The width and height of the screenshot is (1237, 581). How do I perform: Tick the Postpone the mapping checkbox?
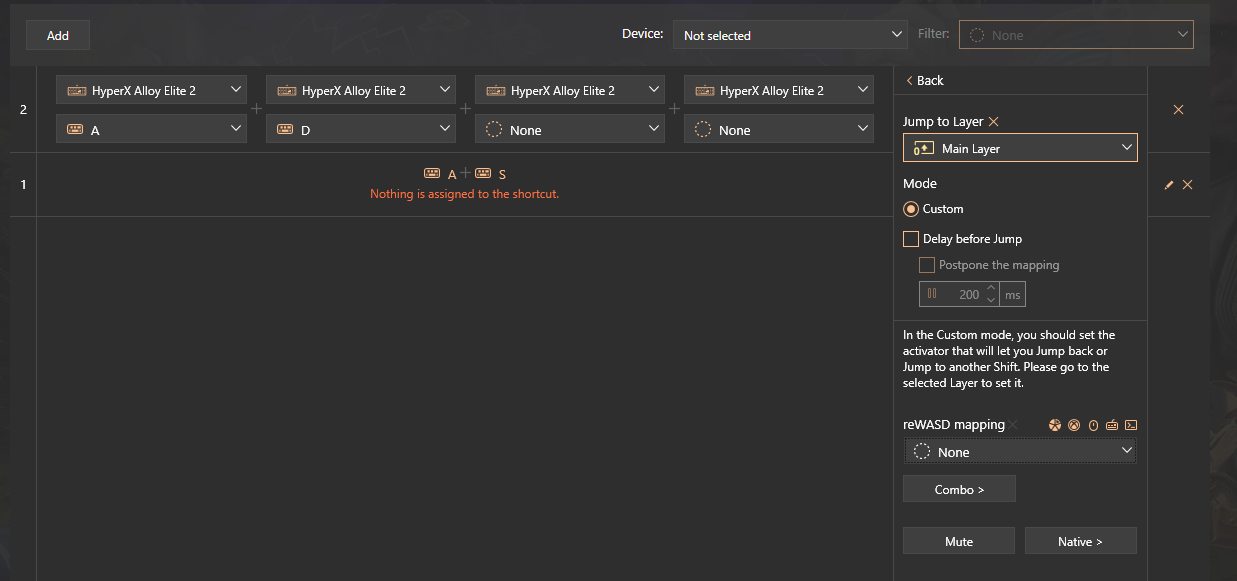coord(926,265)
